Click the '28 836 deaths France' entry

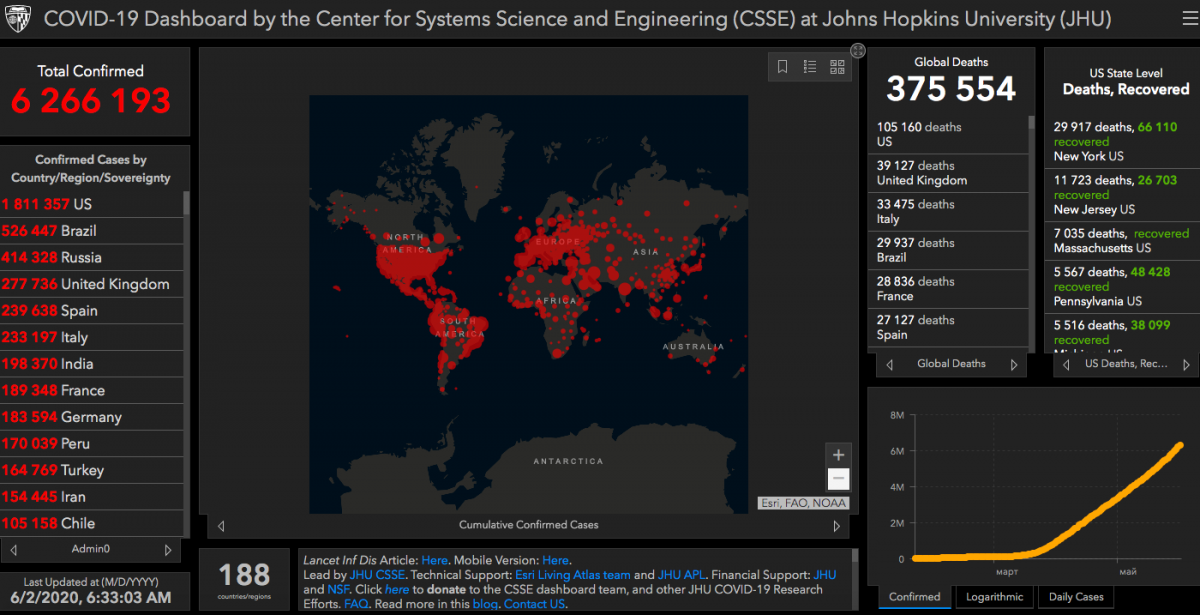point(948,289)
